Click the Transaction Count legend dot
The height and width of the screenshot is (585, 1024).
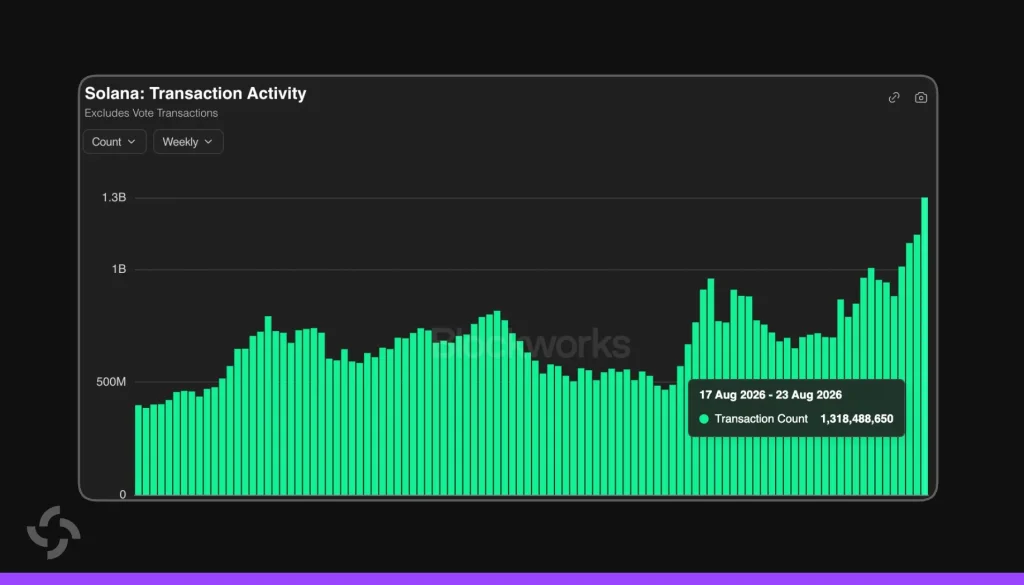tap(704, 419)
